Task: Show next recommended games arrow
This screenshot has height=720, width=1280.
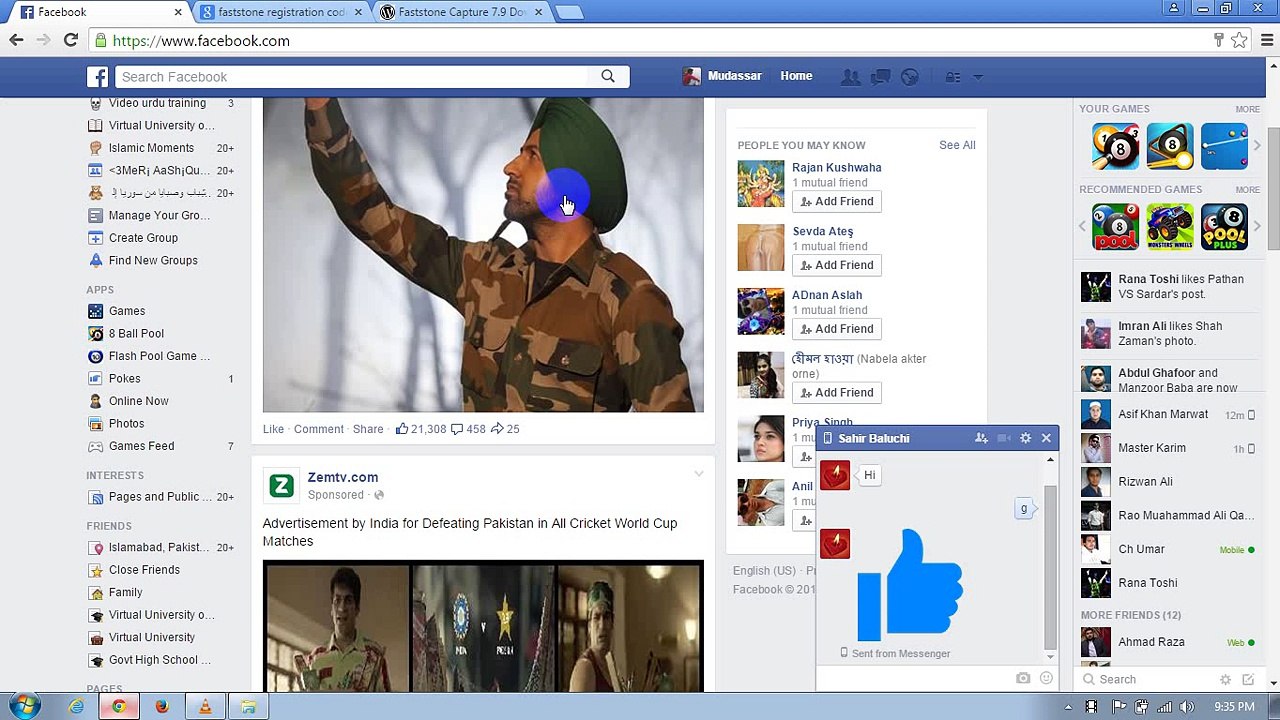Action: click(x=1257, y=227)
